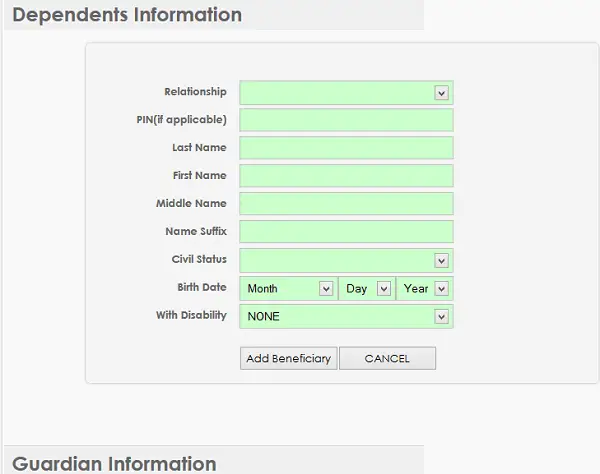600x474 pixels.
Task: Click the Birth Date label
Action: point(202,287)
